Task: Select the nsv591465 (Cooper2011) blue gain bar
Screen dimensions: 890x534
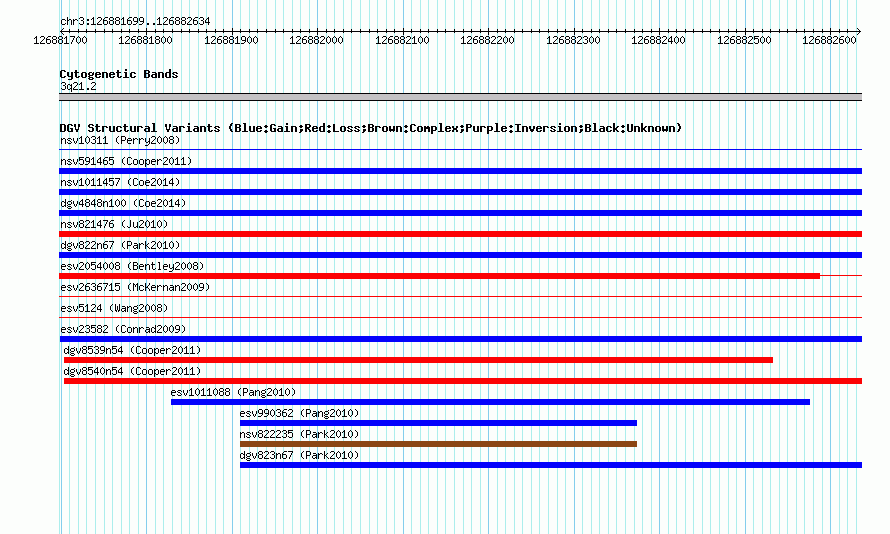Action: (x=460, y=171)
